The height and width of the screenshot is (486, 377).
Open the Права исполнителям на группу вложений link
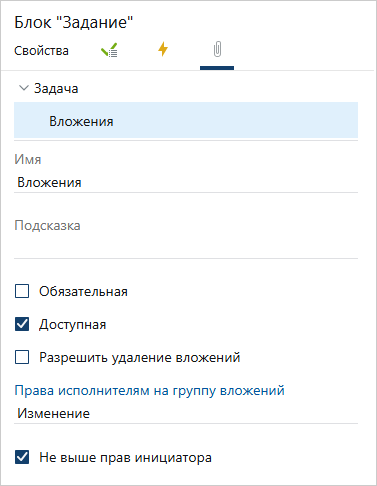click(x=149, y=390)
